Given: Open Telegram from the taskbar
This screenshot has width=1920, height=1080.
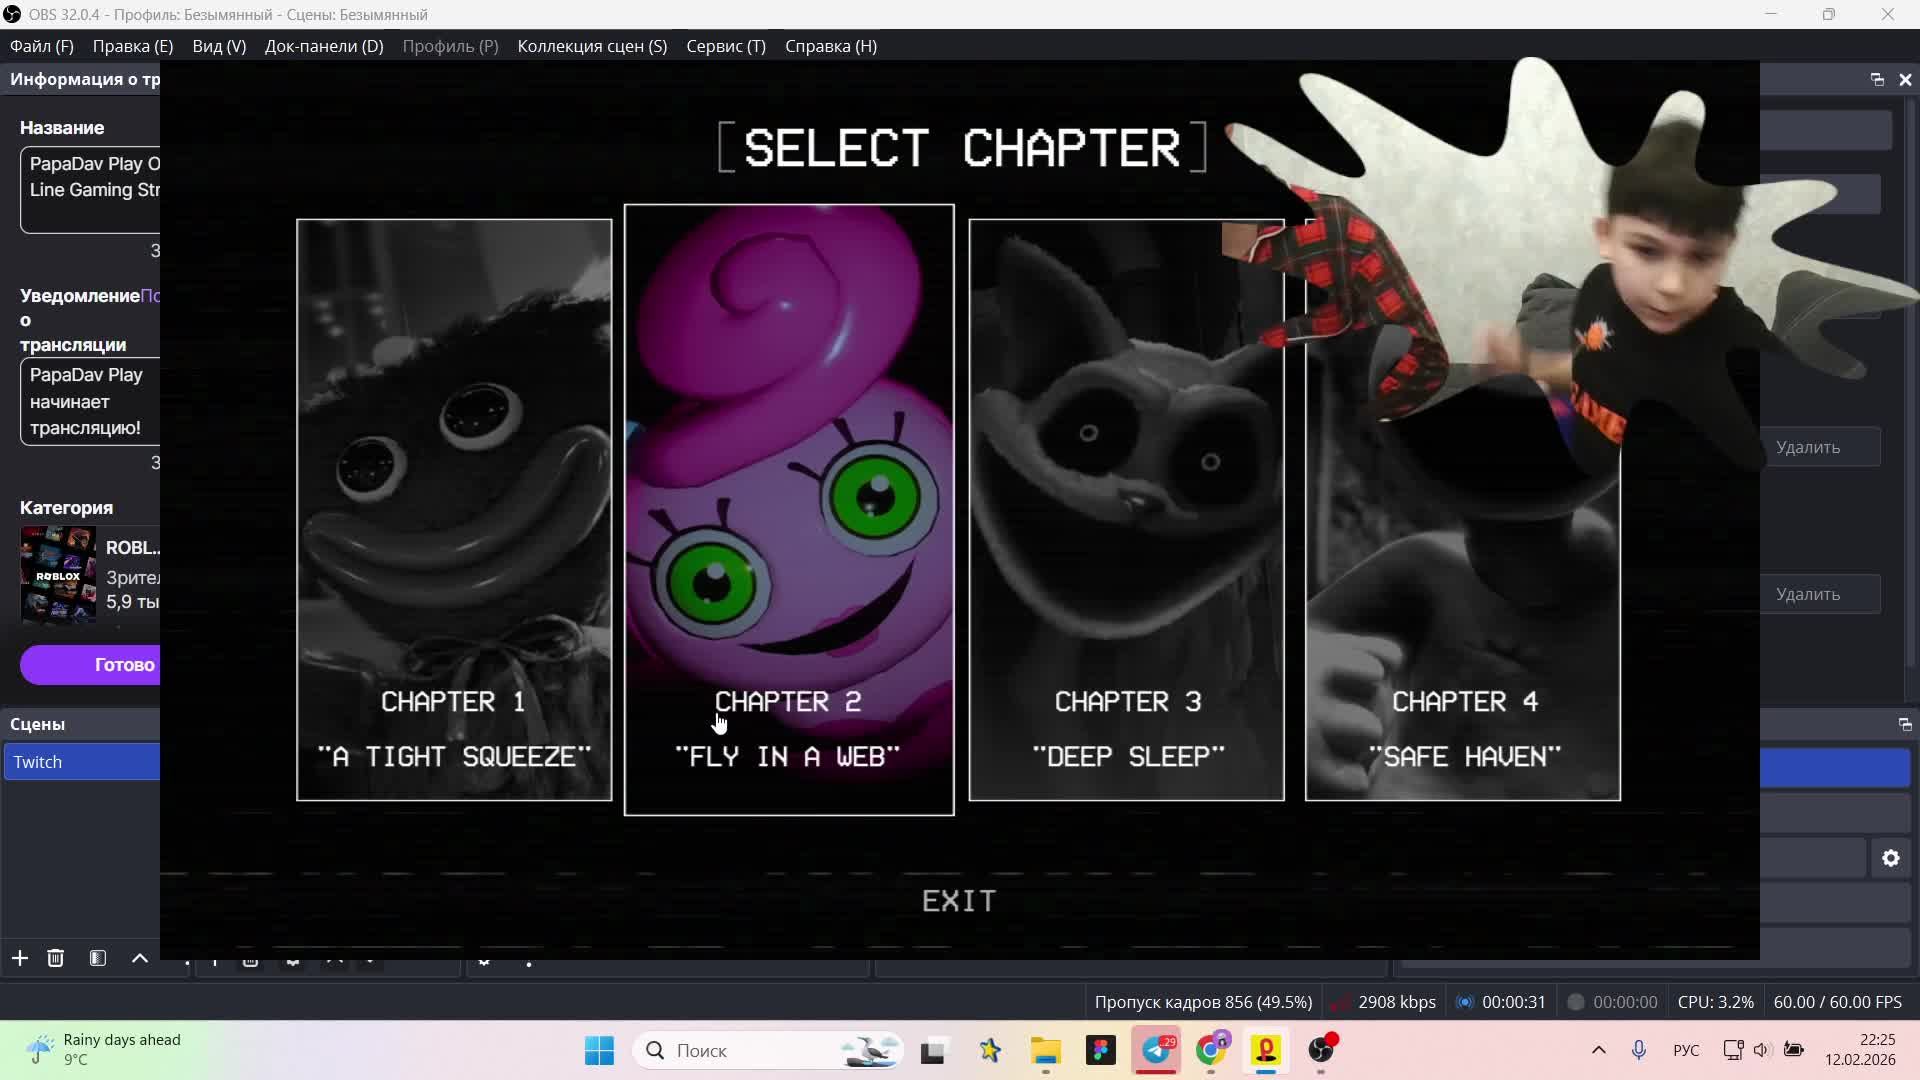Looking at the screenshot, I should click(x=1156, y=1050).
